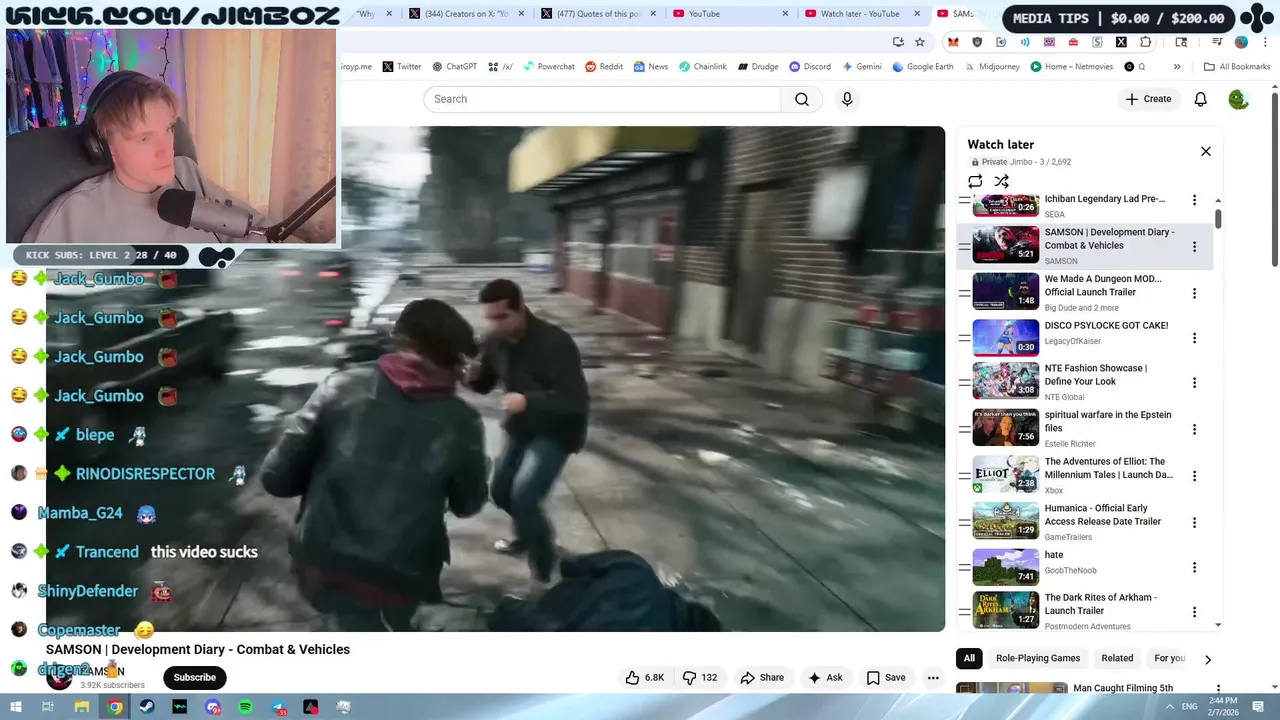Open the Google Earth bookmark
Image resolution: width=1280 pixels, height=720 pixels.
(x=923, y=67)
